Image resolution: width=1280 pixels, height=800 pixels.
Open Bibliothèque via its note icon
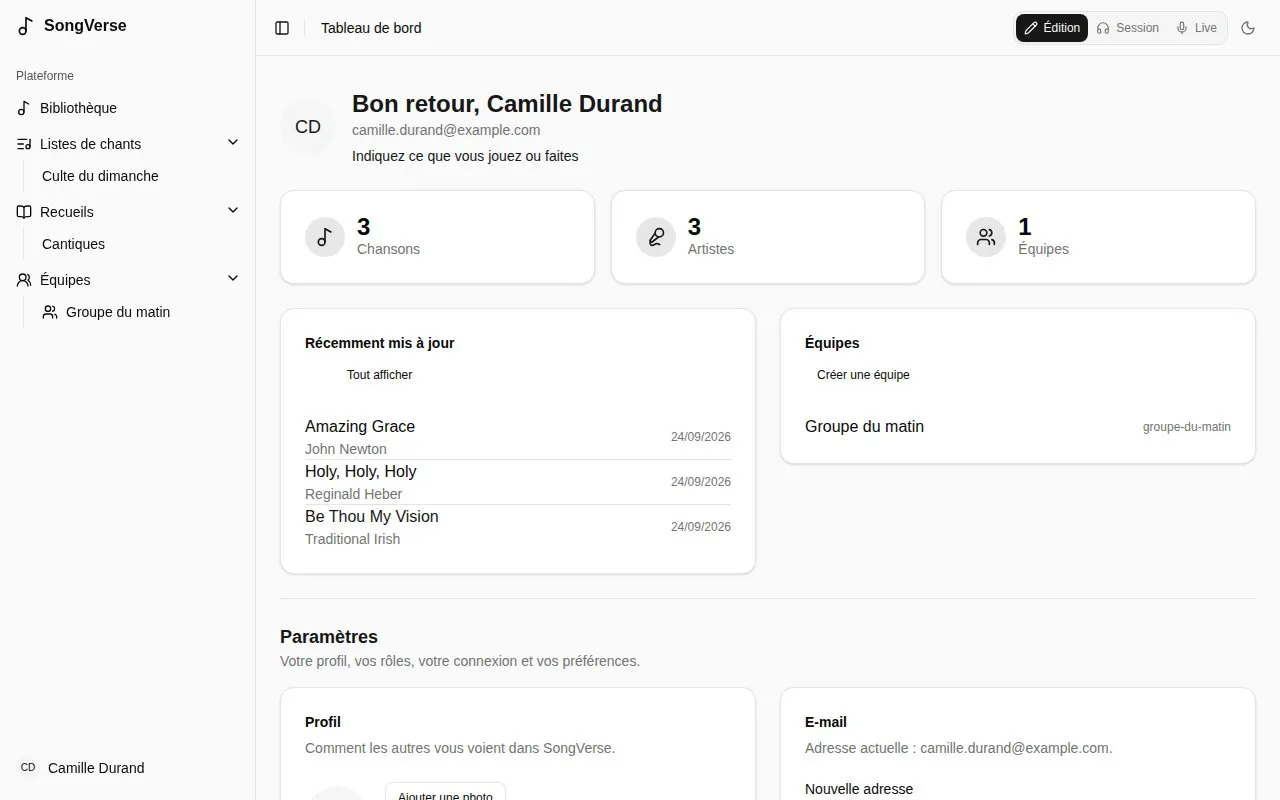click(x=25, y=108)
